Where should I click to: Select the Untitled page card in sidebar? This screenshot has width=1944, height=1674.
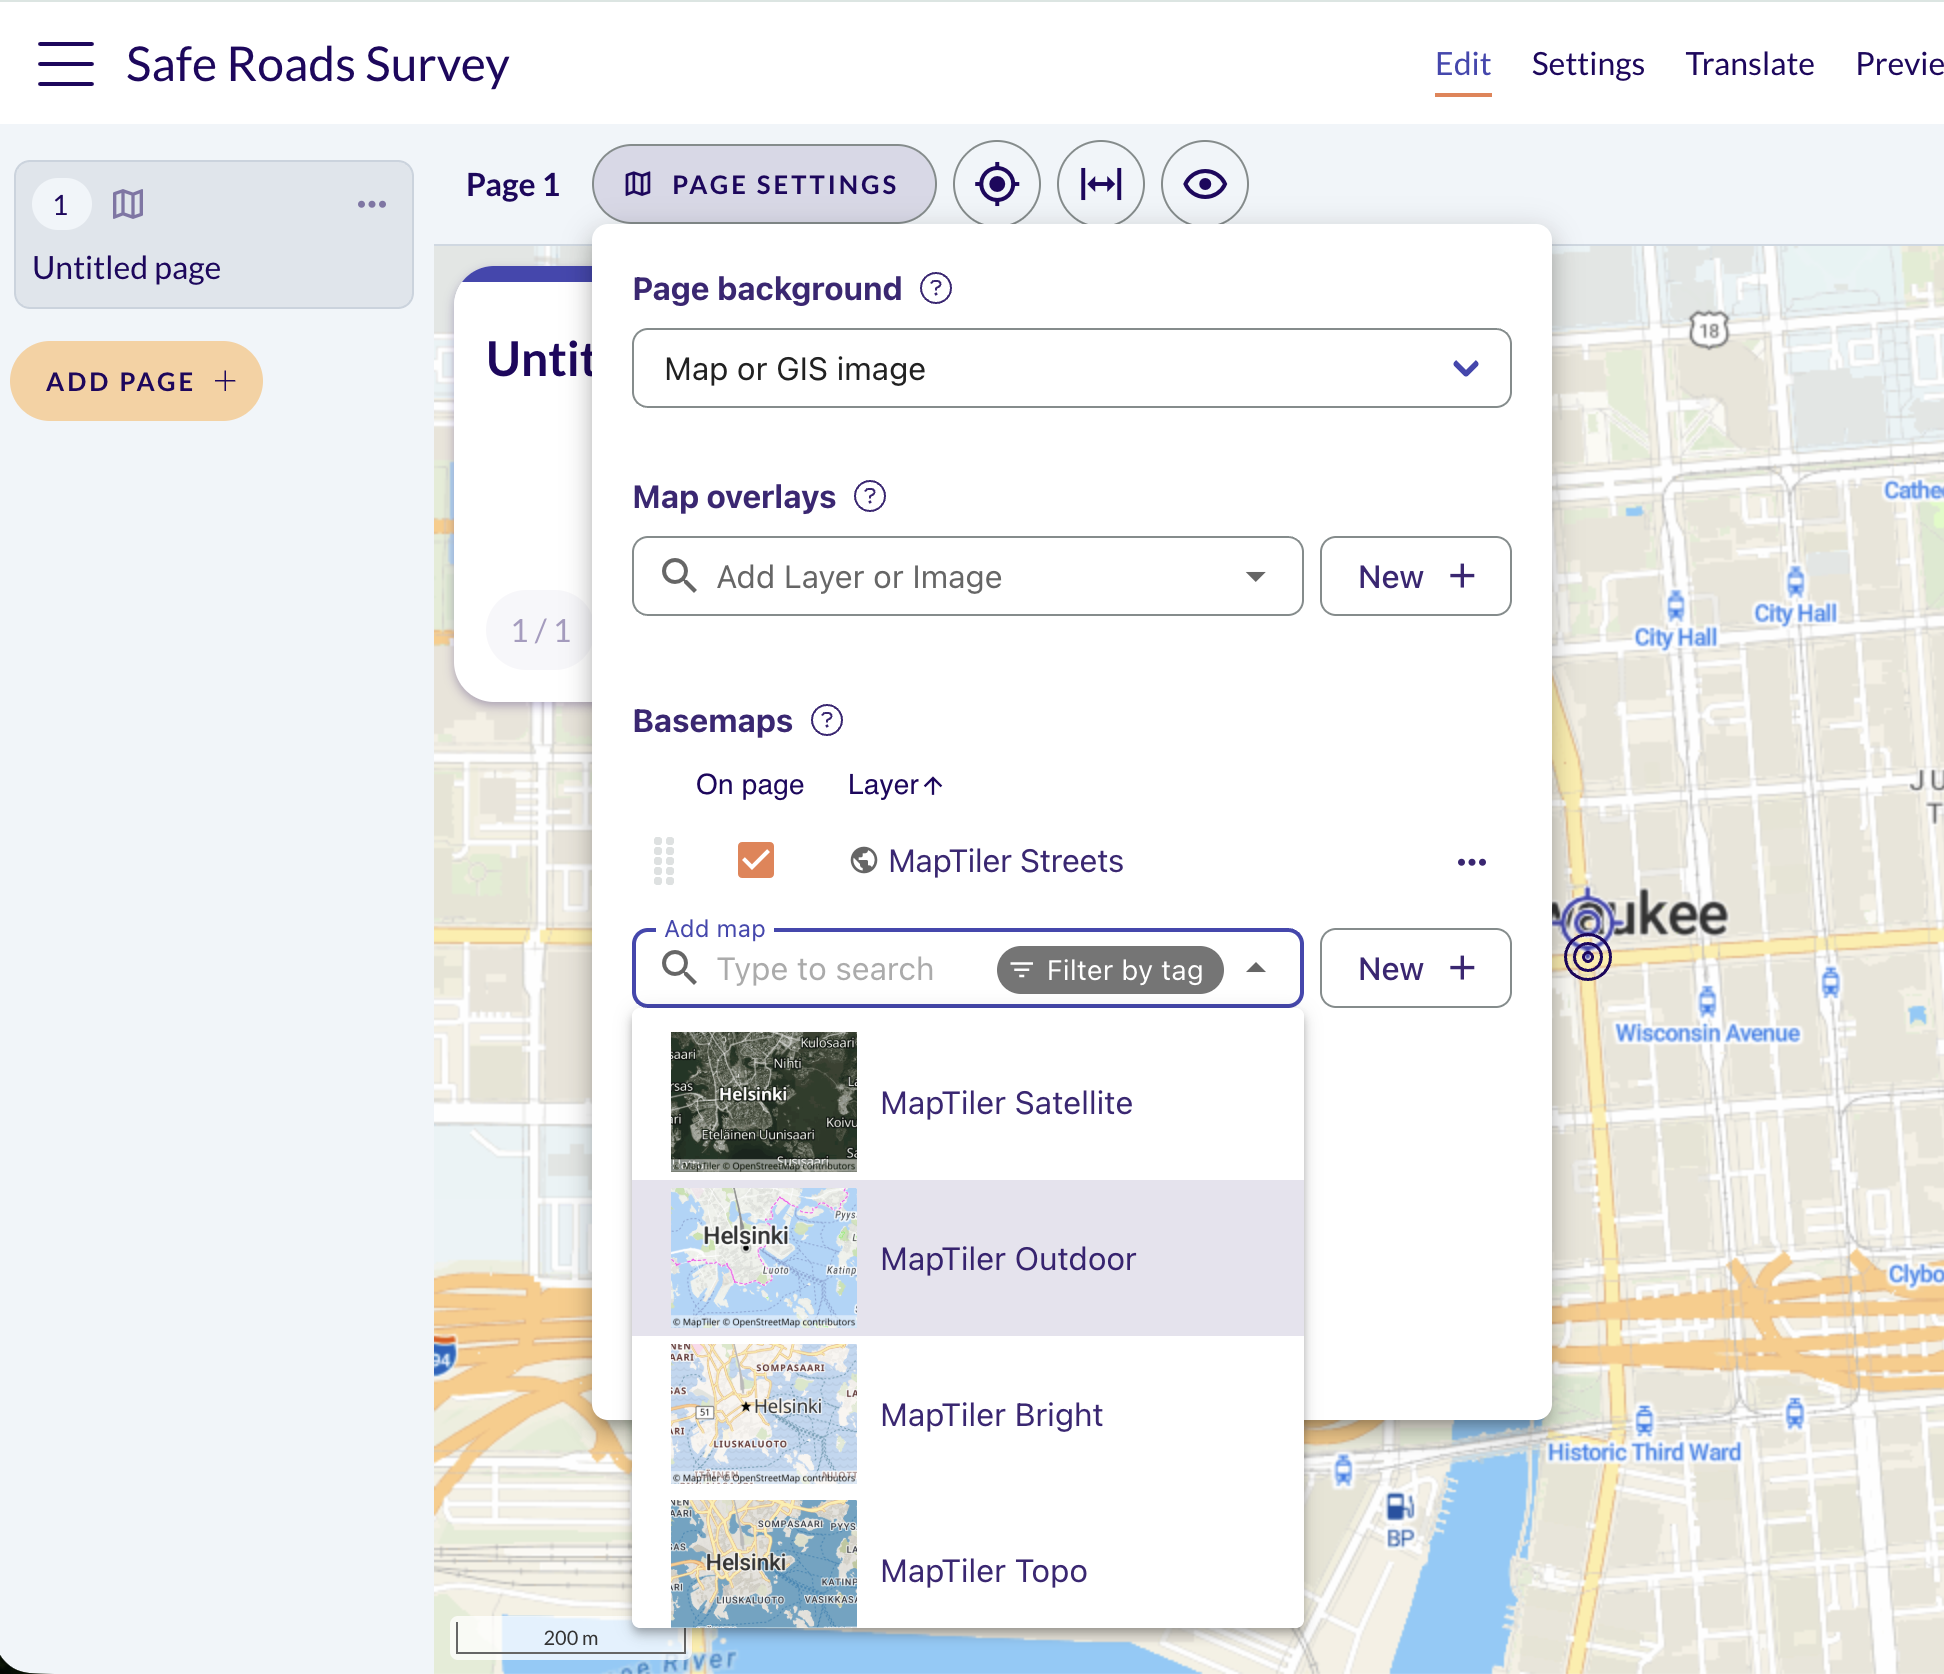click(x=214, y=234)
